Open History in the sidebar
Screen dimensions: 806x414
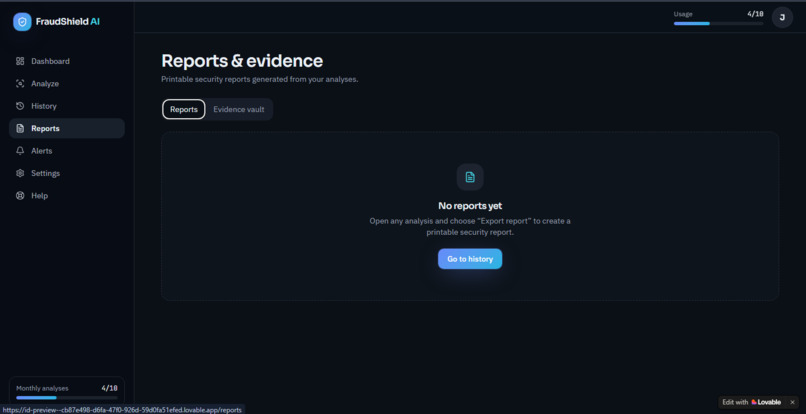coord(67,106)
